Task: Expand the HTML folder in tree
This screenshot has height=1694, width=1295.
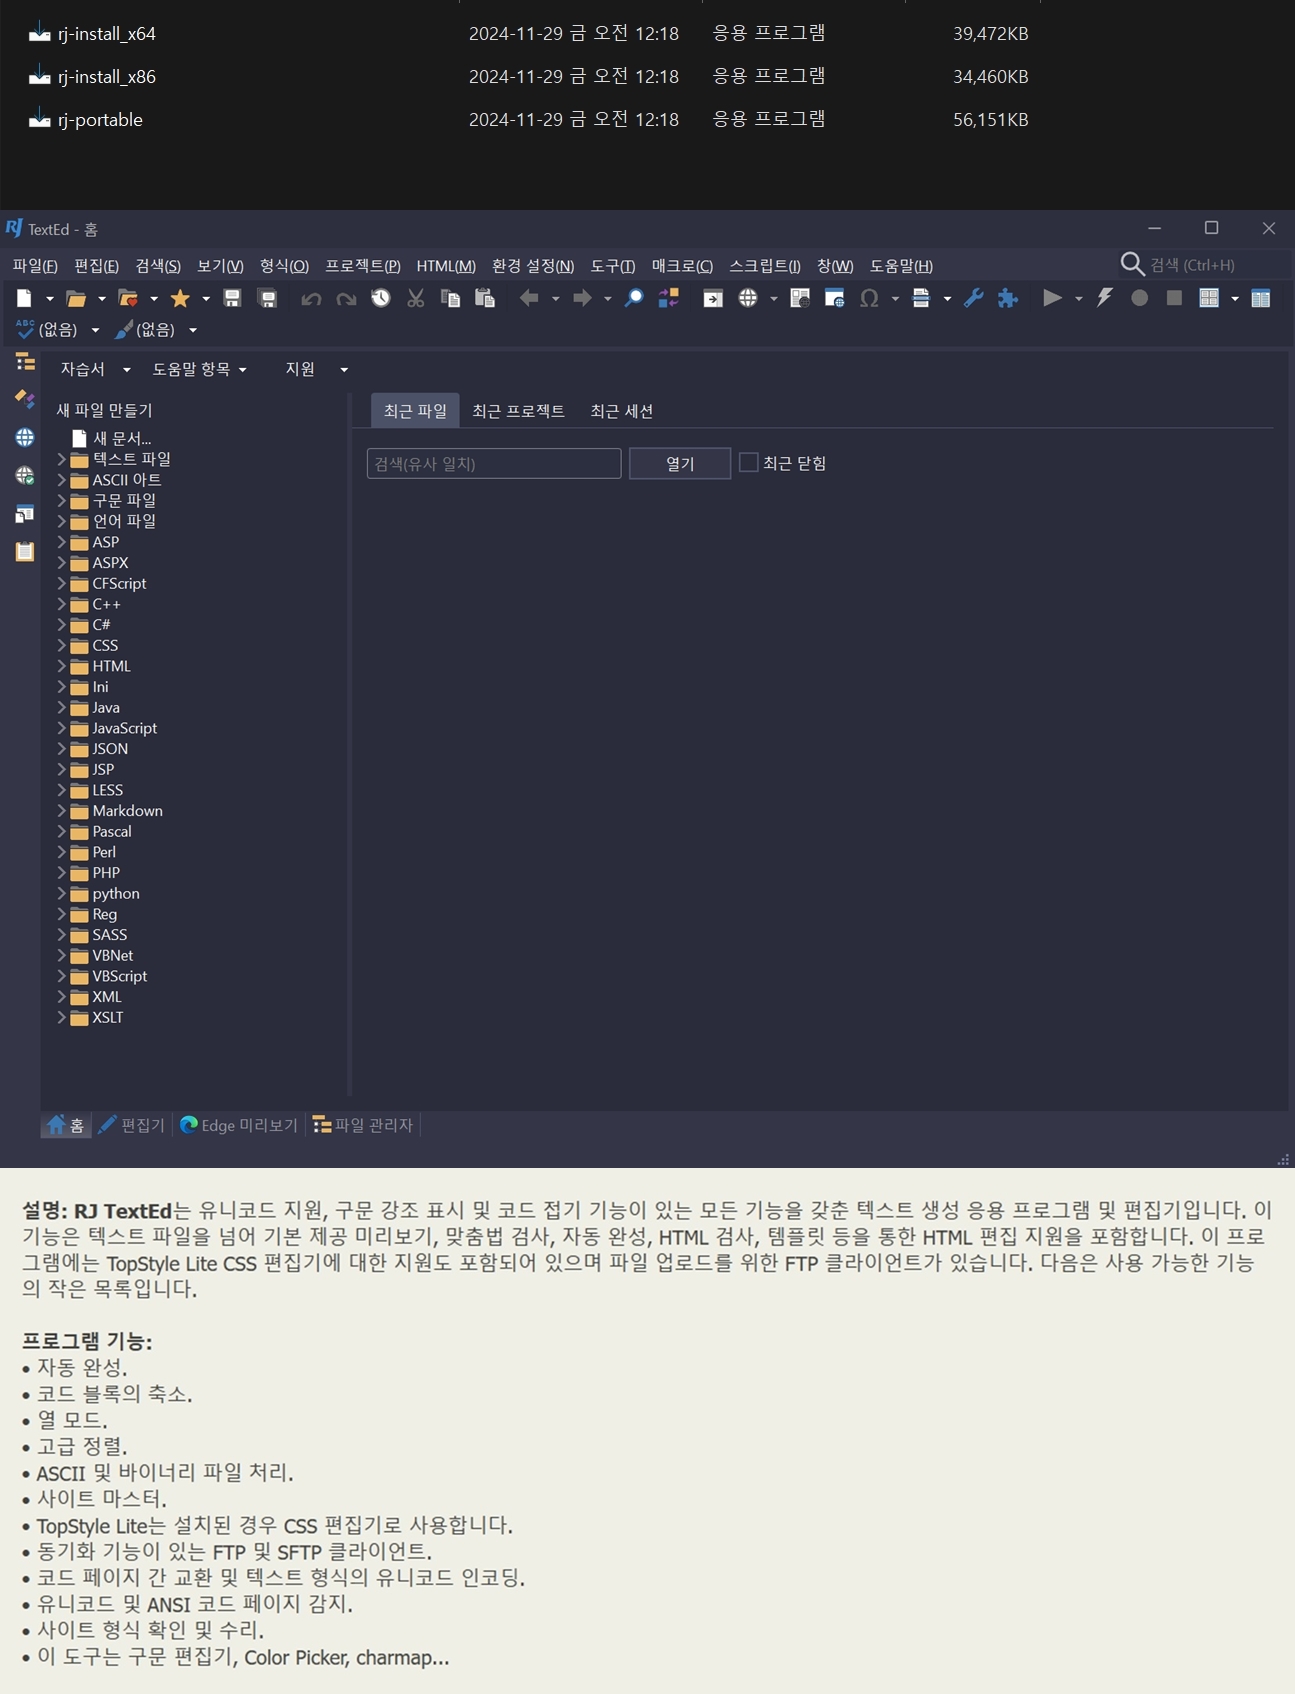Action: click(x=61, y=666)
